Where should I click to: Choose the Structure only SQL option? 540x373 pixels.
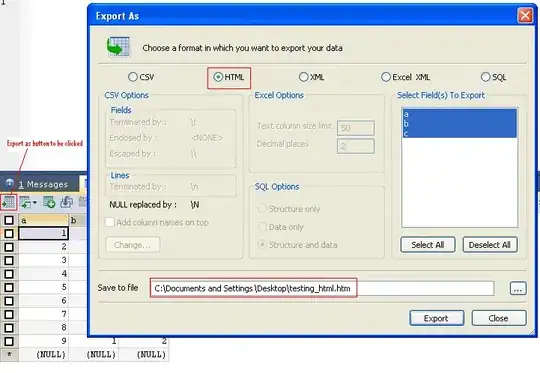tap(262, 209)
